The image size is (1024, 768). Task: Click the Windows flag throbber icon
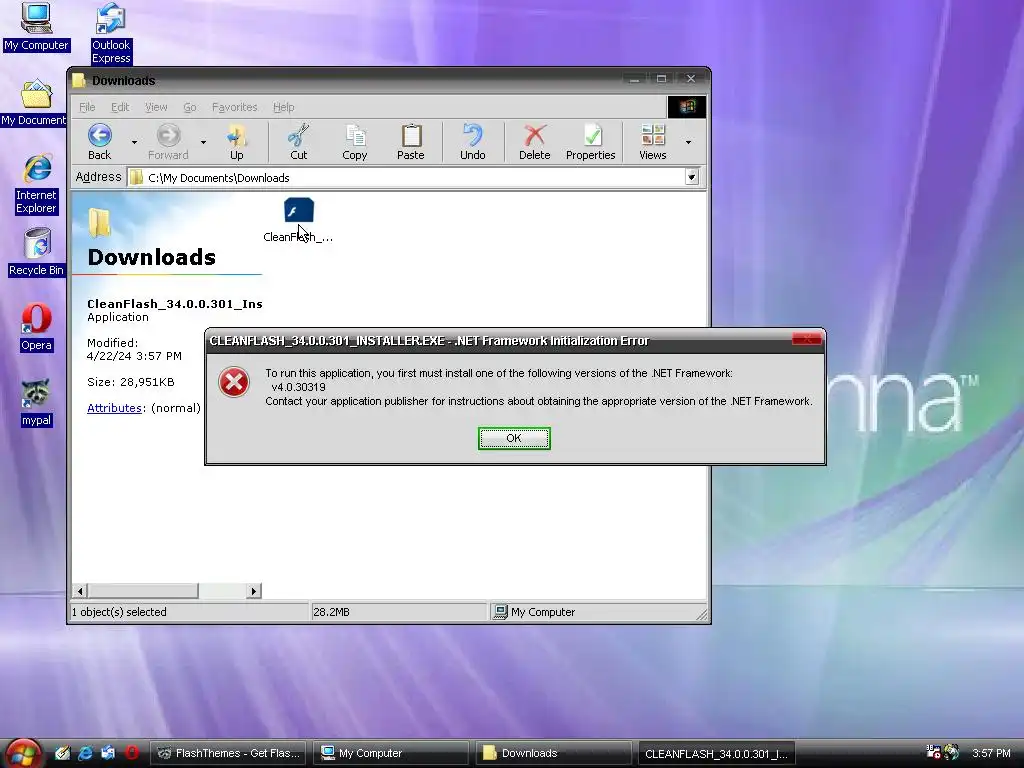pos(686,107)
